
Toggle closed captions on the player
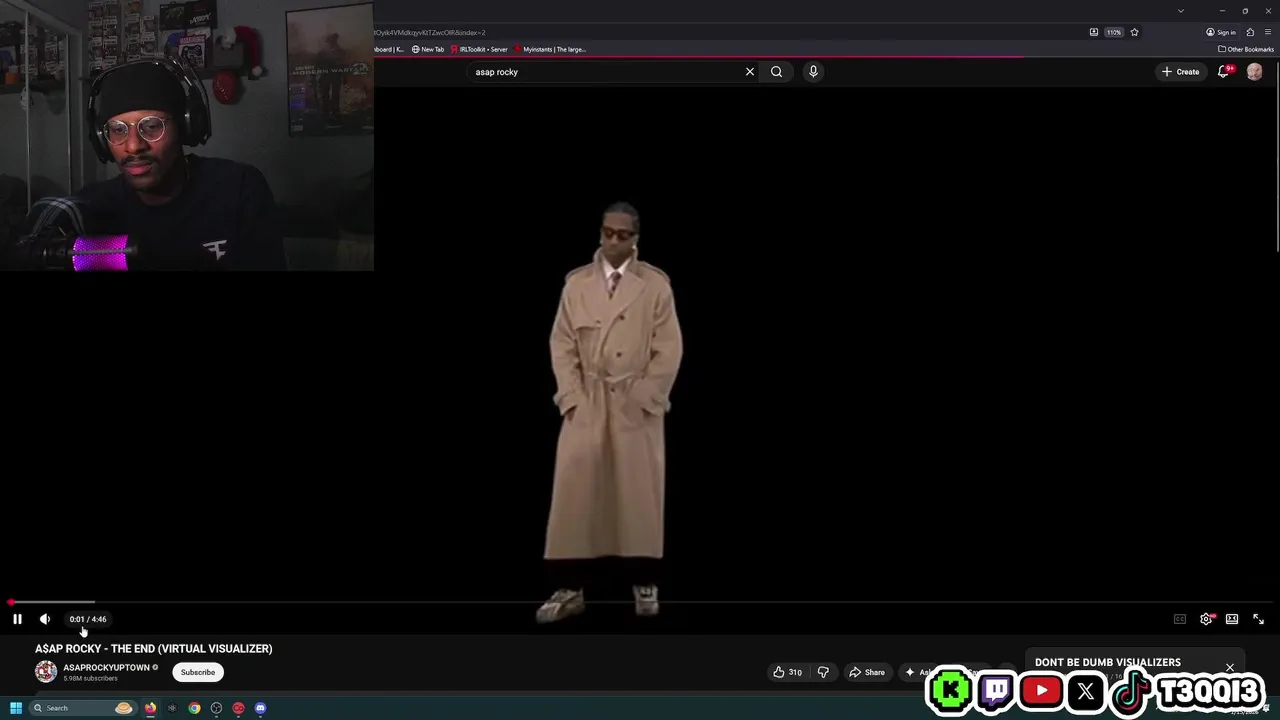coord(1180,619)
